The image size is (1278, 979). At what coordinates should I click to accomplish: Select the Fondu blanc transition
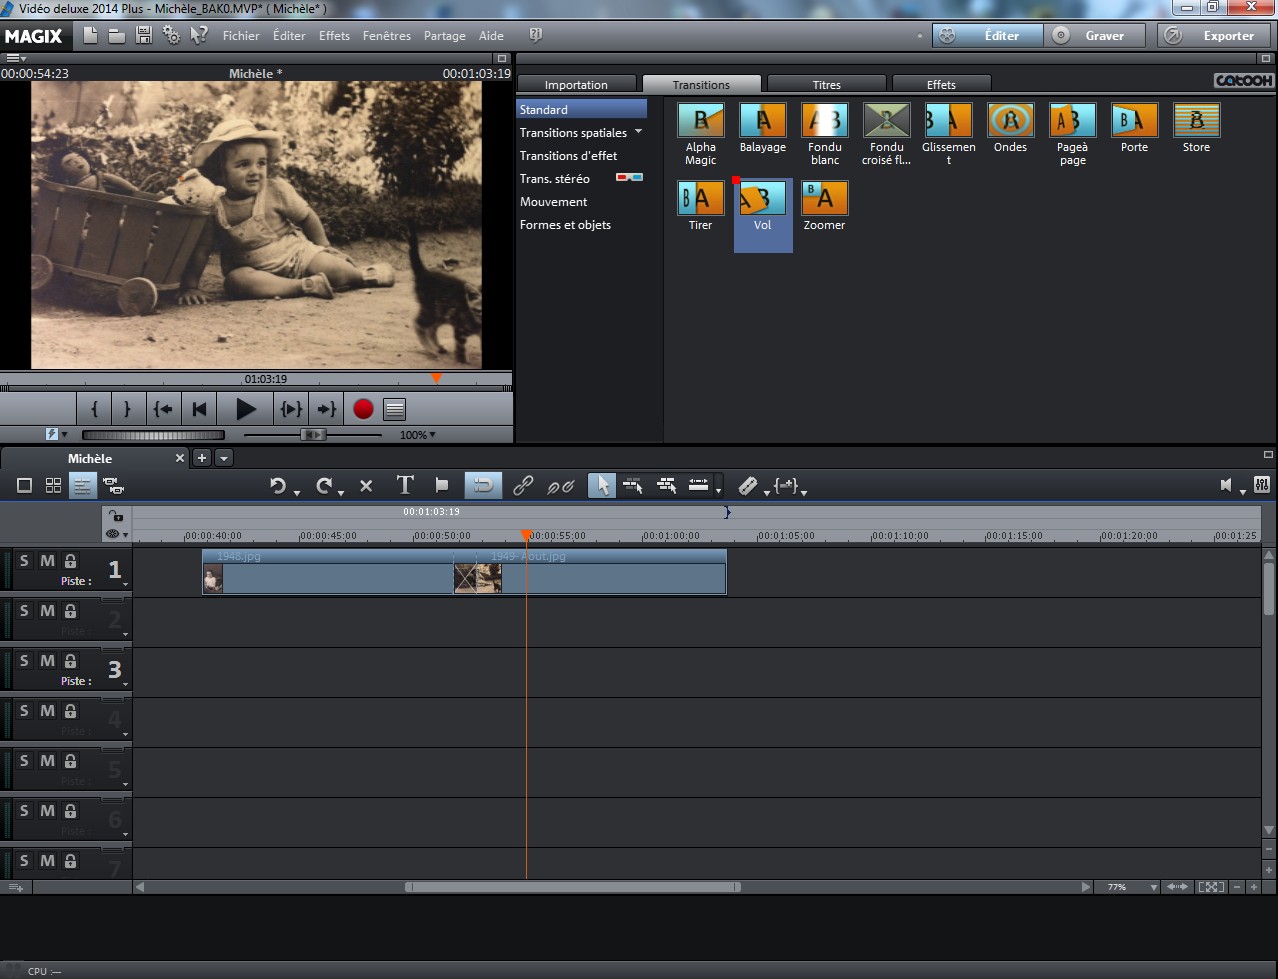coord(825,121)
